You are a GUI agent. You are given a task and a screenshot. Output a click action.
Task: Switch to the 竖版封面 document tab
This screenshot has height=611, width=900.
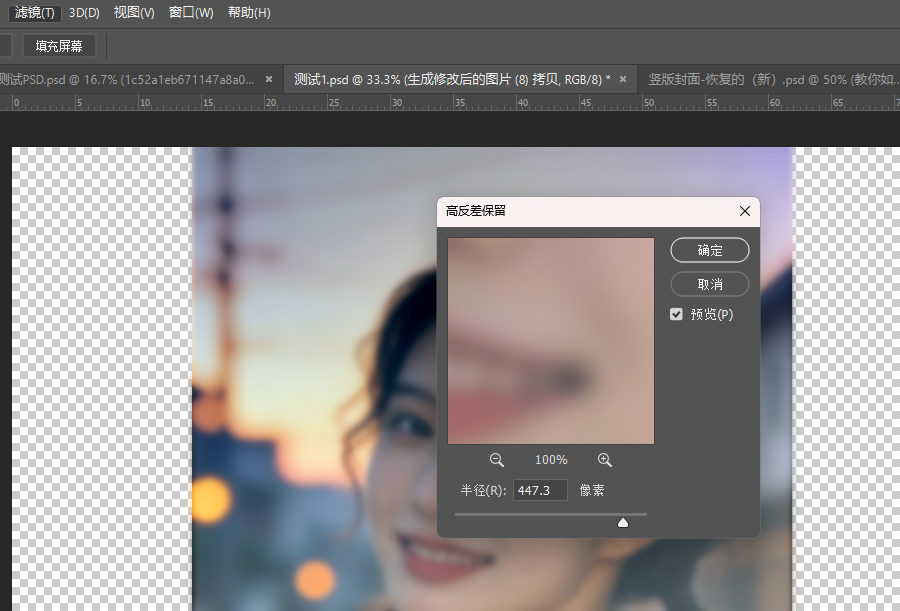pos(770,79)
